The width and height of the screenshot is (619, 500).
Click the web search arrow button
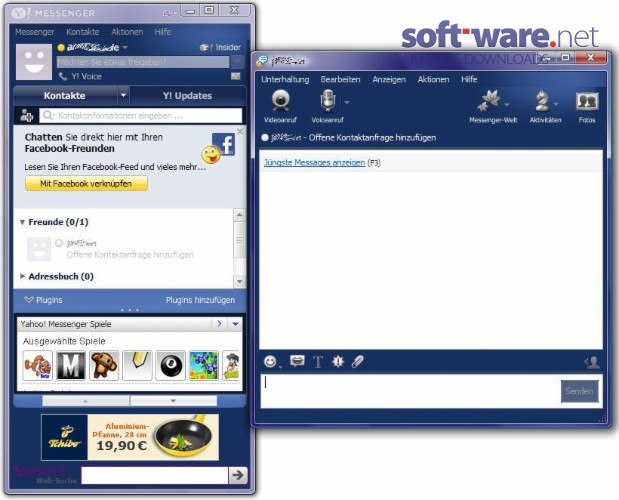(x=238, y=475)
